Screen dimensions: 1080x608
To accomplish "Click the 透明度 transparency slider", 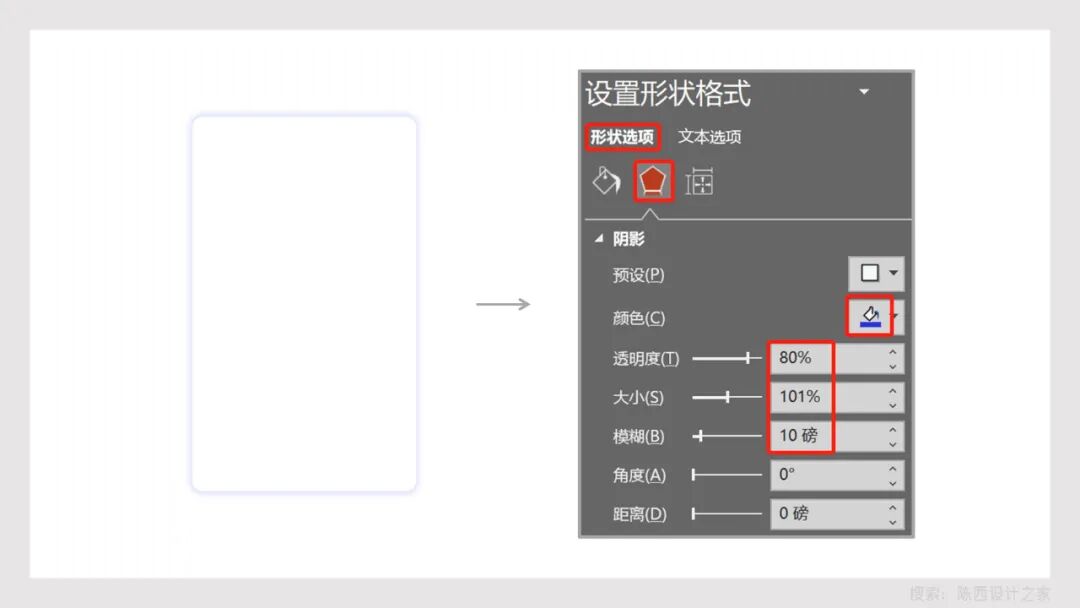I will click(x=727, y=358).
